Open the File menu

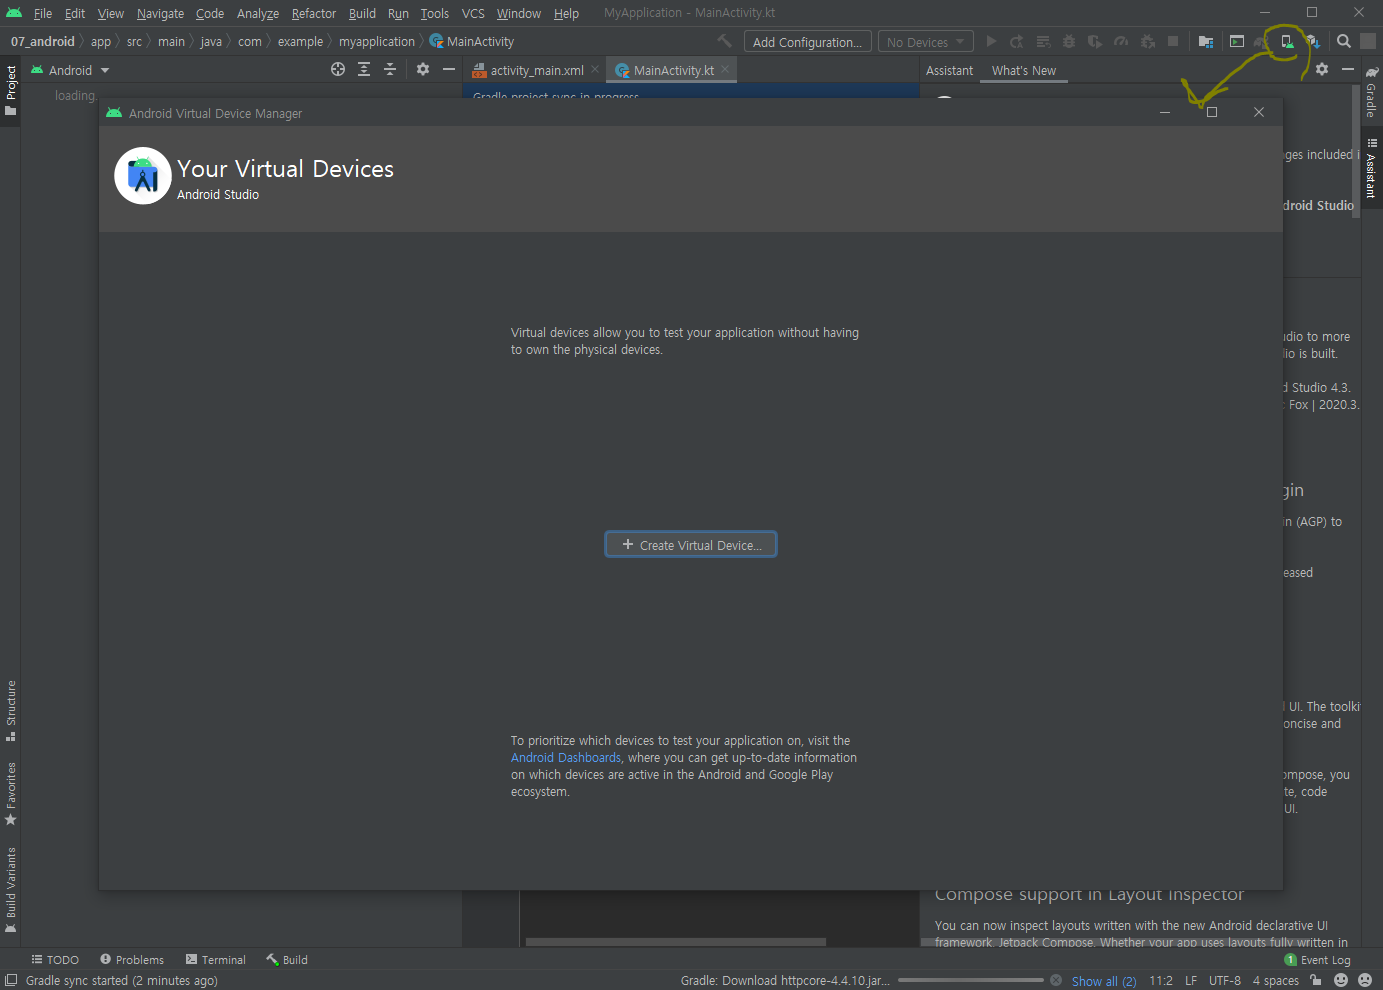(43, 13)
